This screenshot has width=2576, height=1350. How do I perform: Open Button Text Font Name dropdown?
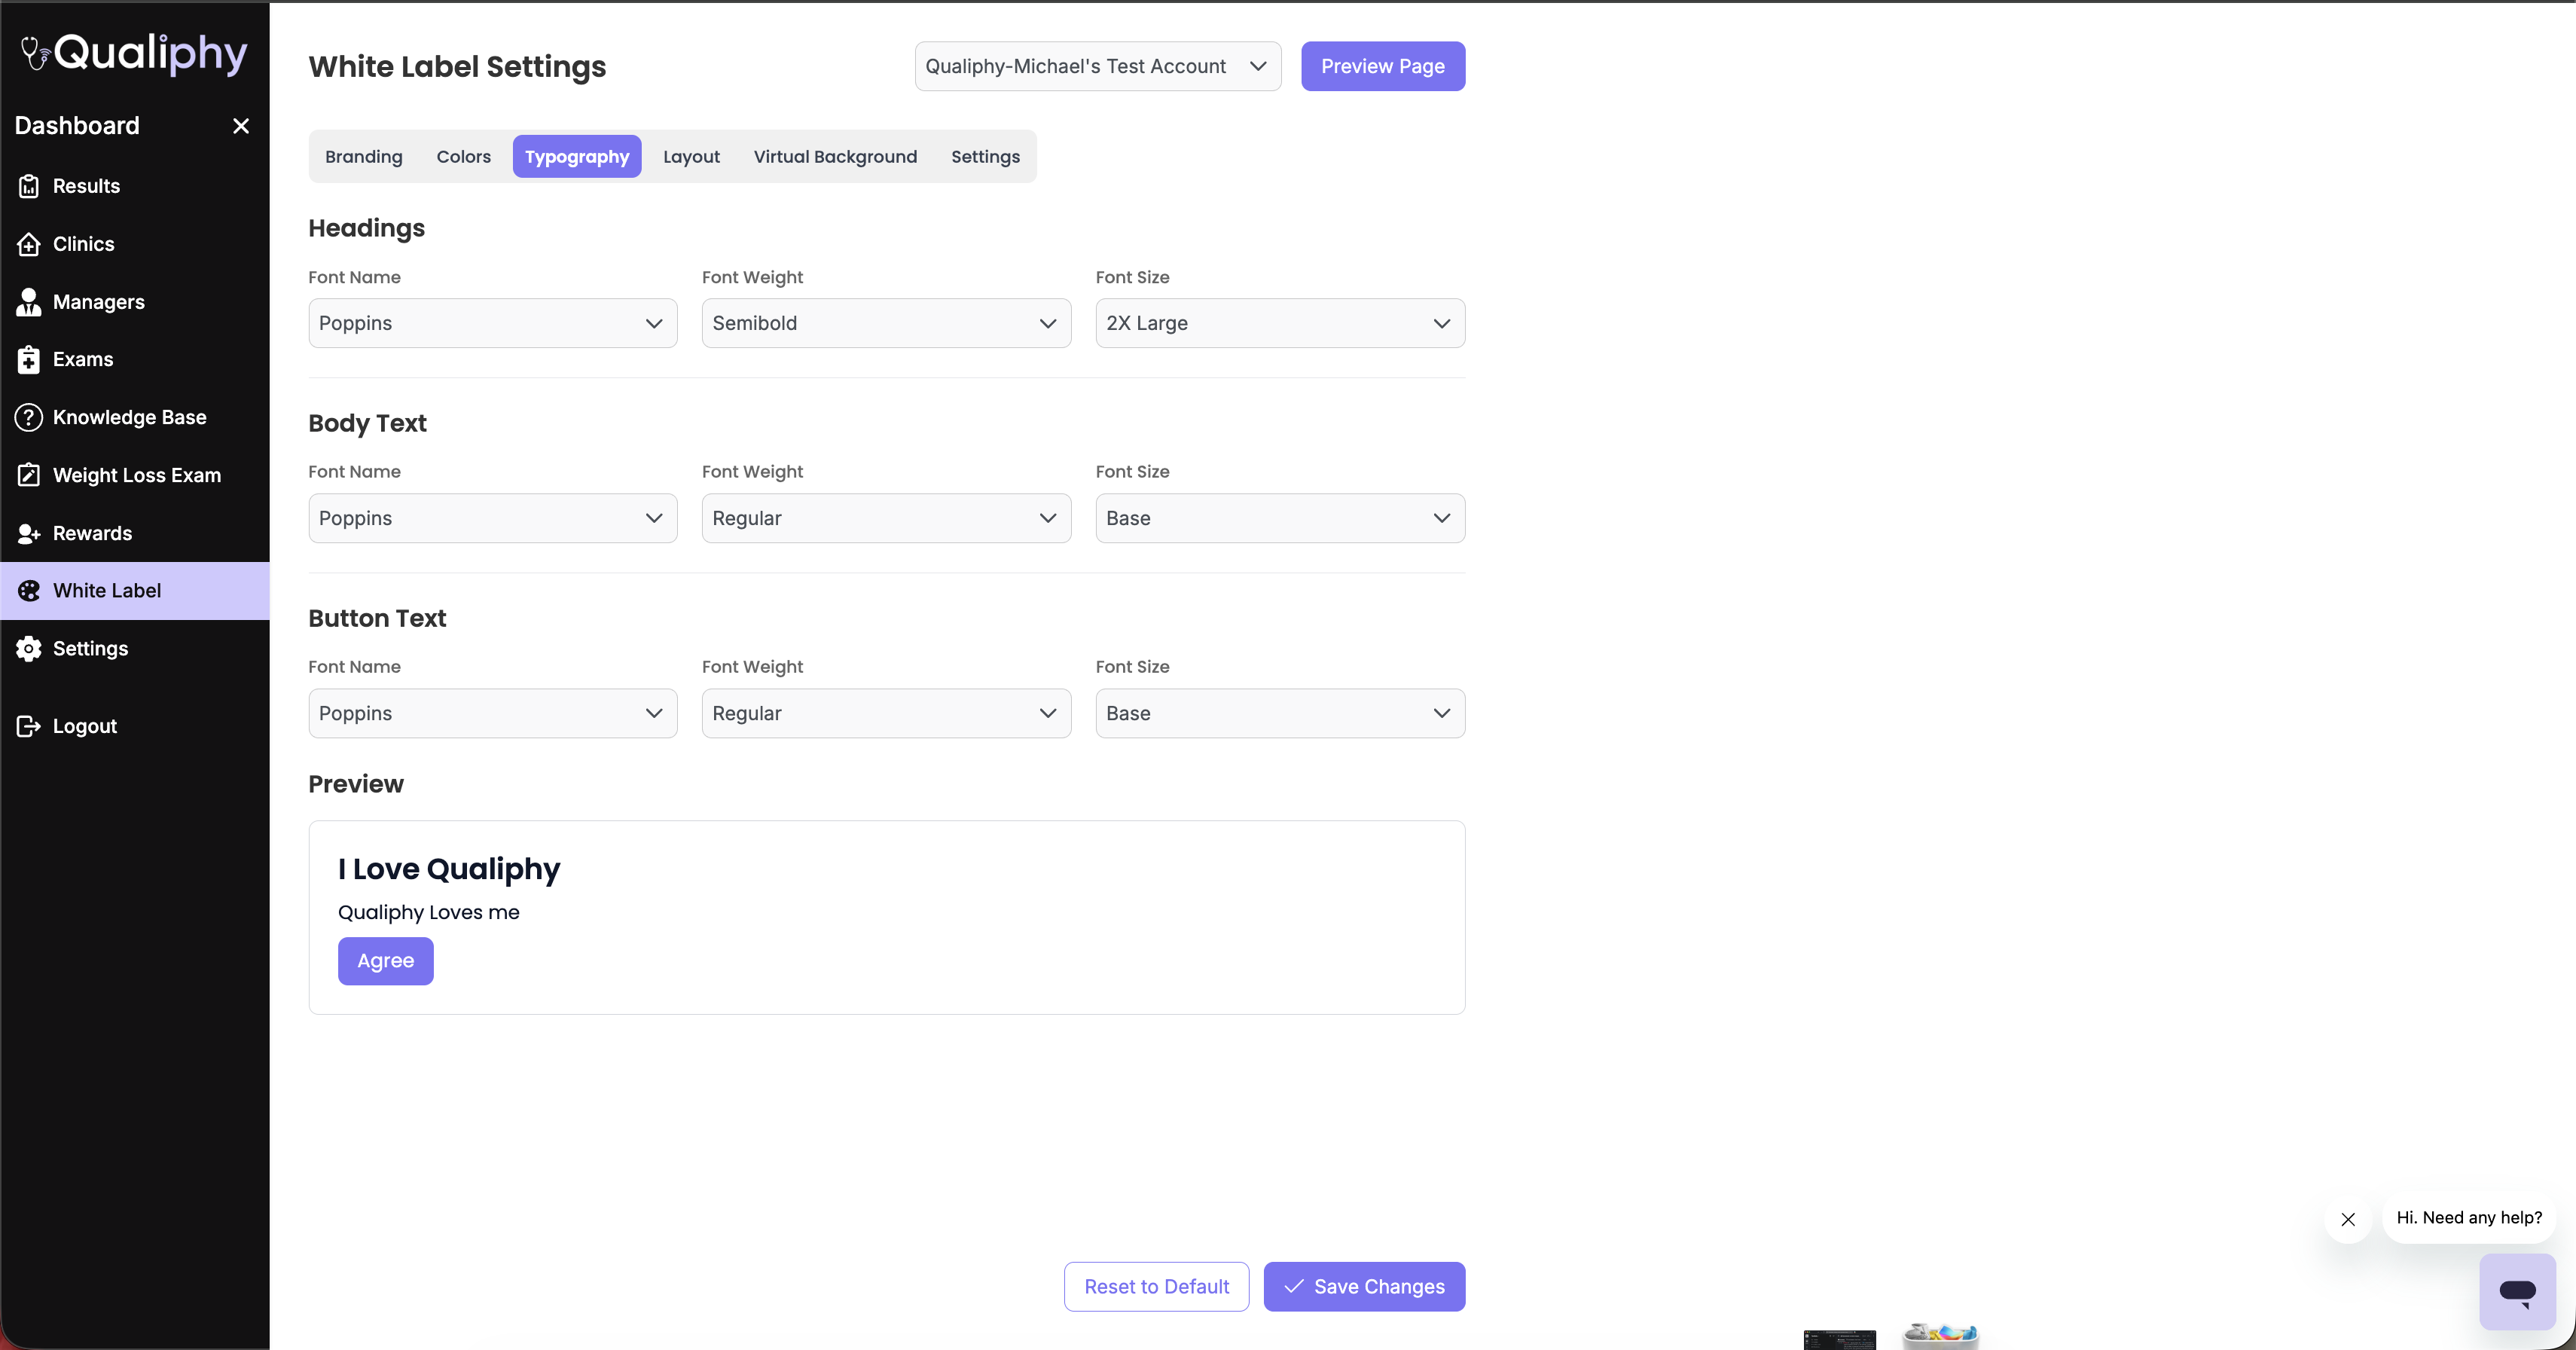point(493,713)
